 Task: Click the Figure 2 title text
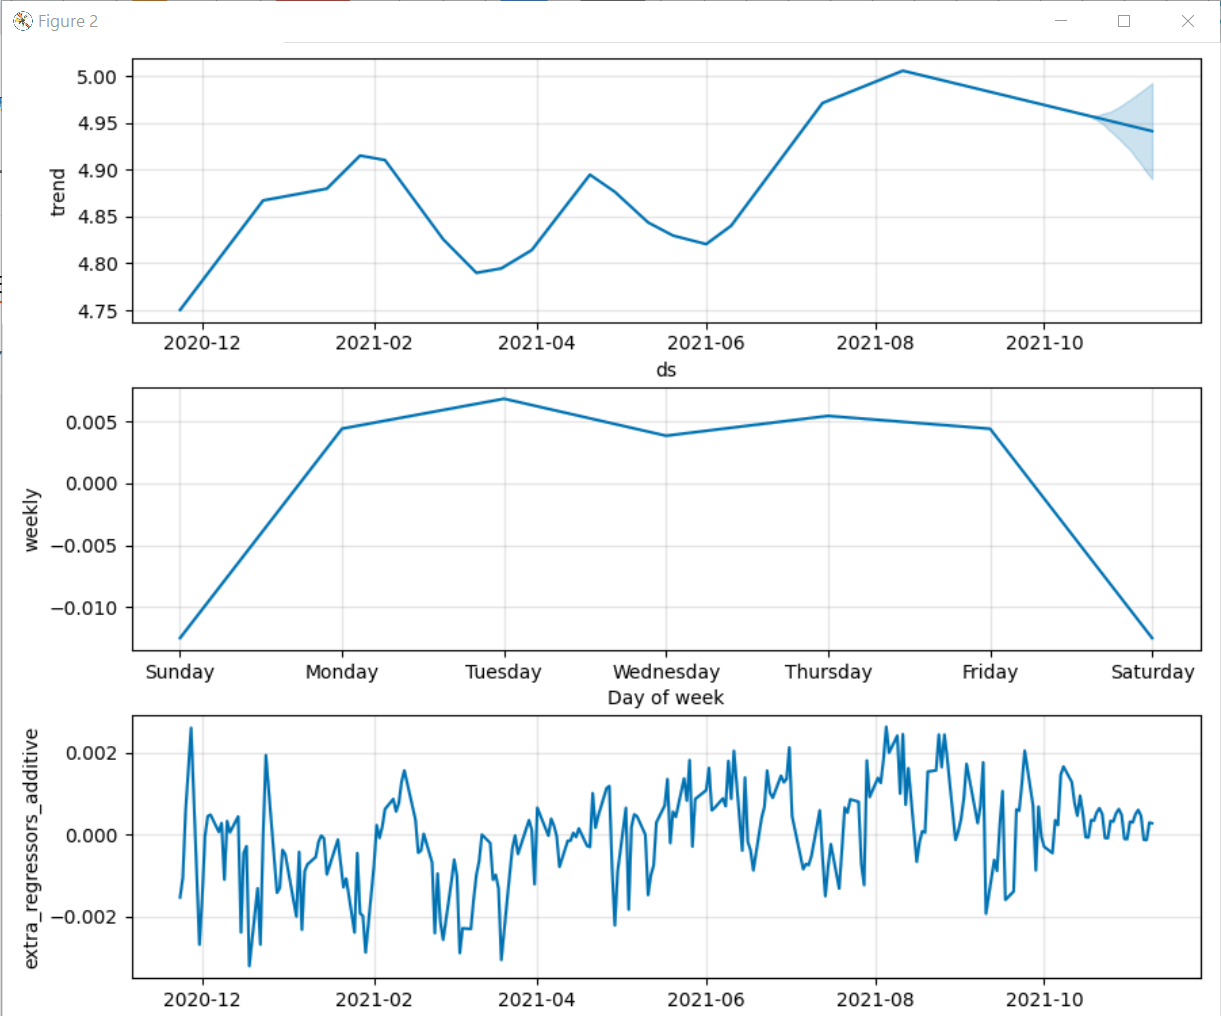68,21
